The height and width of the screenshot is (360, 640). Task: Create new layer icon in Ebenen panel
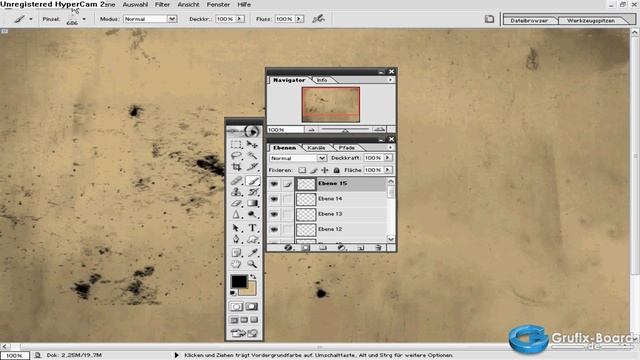click(360, 248)
